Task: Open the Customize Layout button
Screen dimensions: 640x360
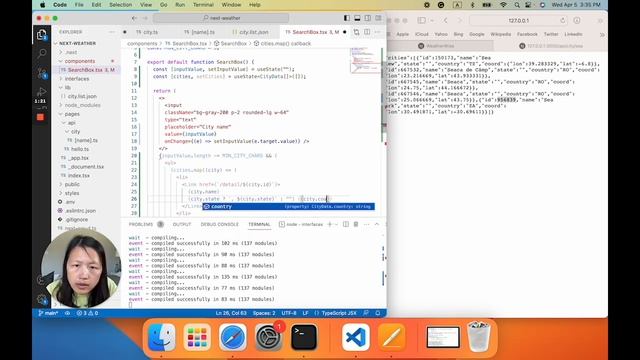Action: pos(378,18)
